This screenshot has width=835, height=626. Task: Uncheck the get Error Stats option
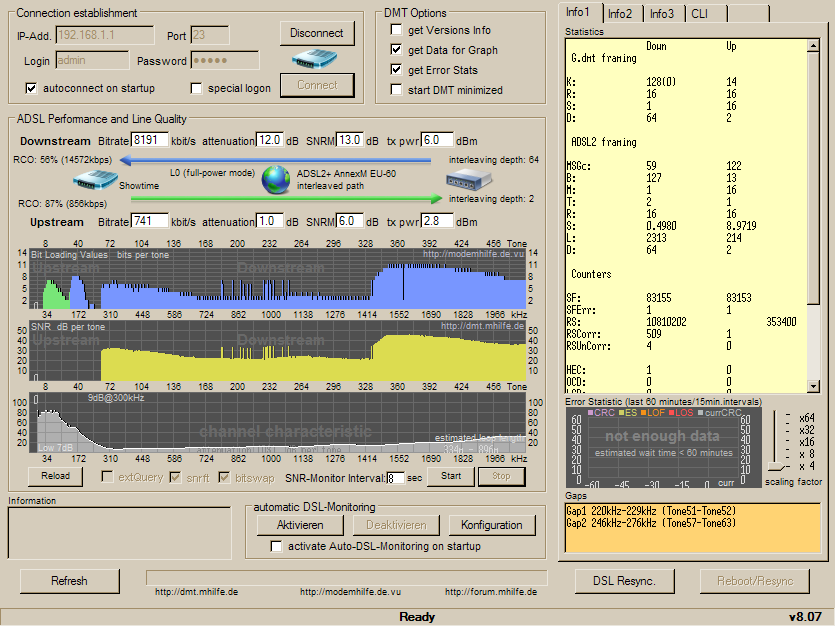pyautogui.click(x=396, y=70)
